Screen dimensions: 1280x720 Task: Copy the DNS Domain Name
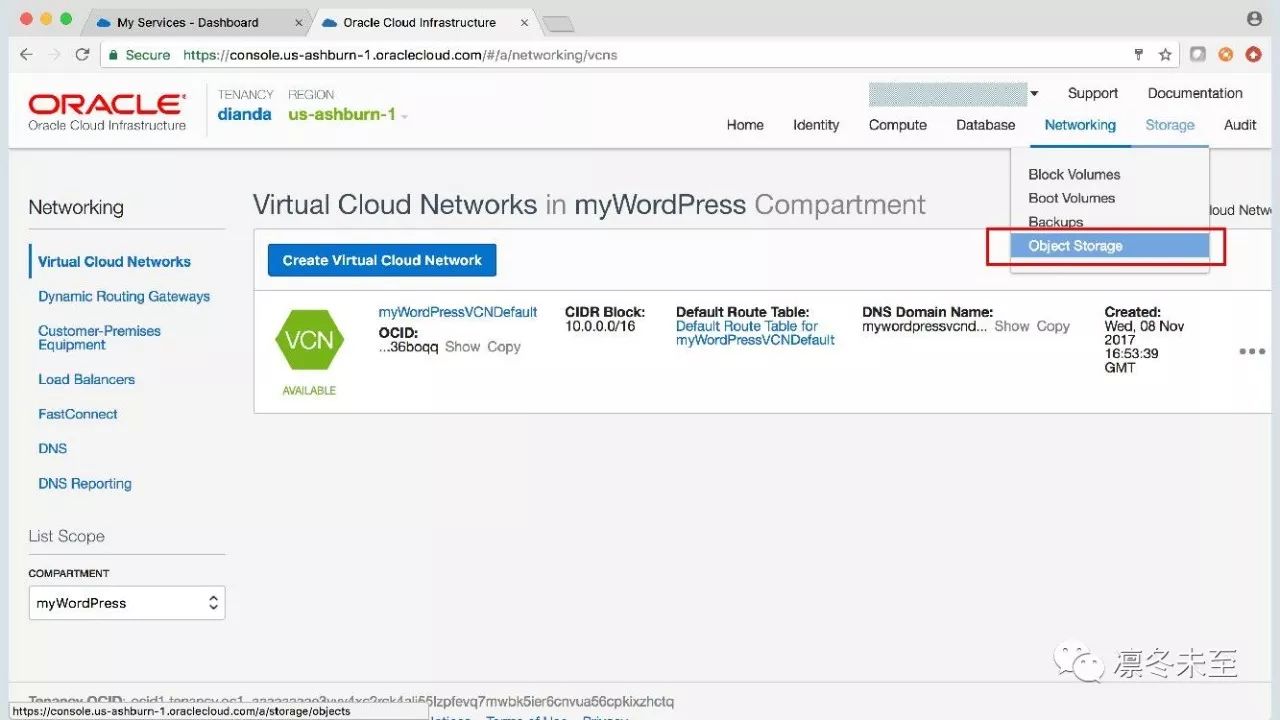(1053, 327)
